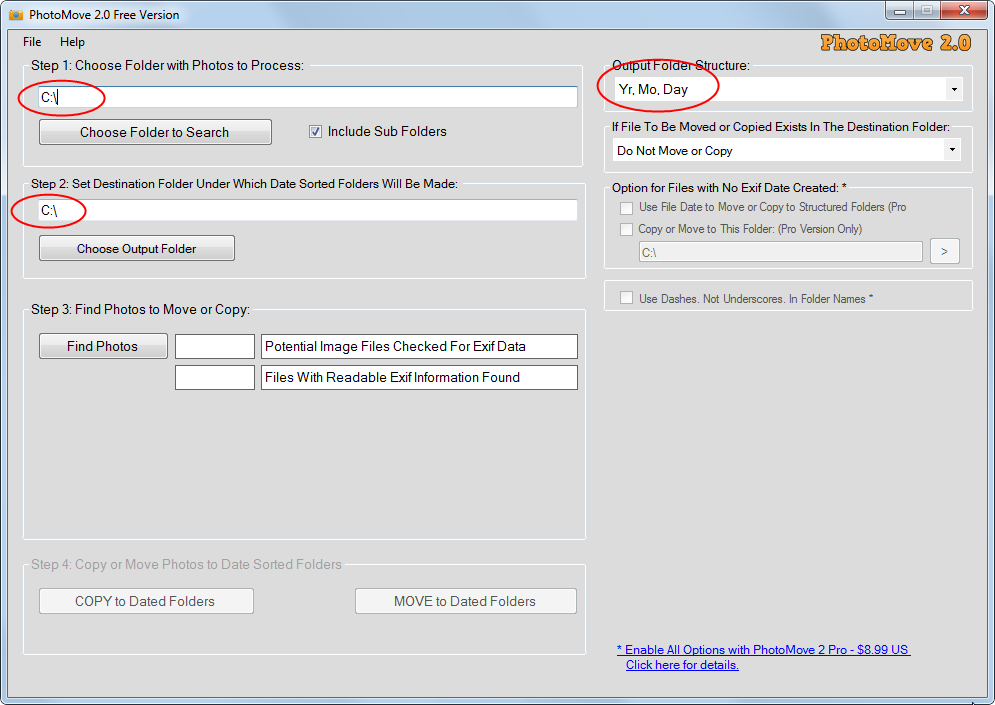Image resolution: width=995 pixels, height=705 pixels.
Task: Minimize the PhotoMove window
Action: 899,11
